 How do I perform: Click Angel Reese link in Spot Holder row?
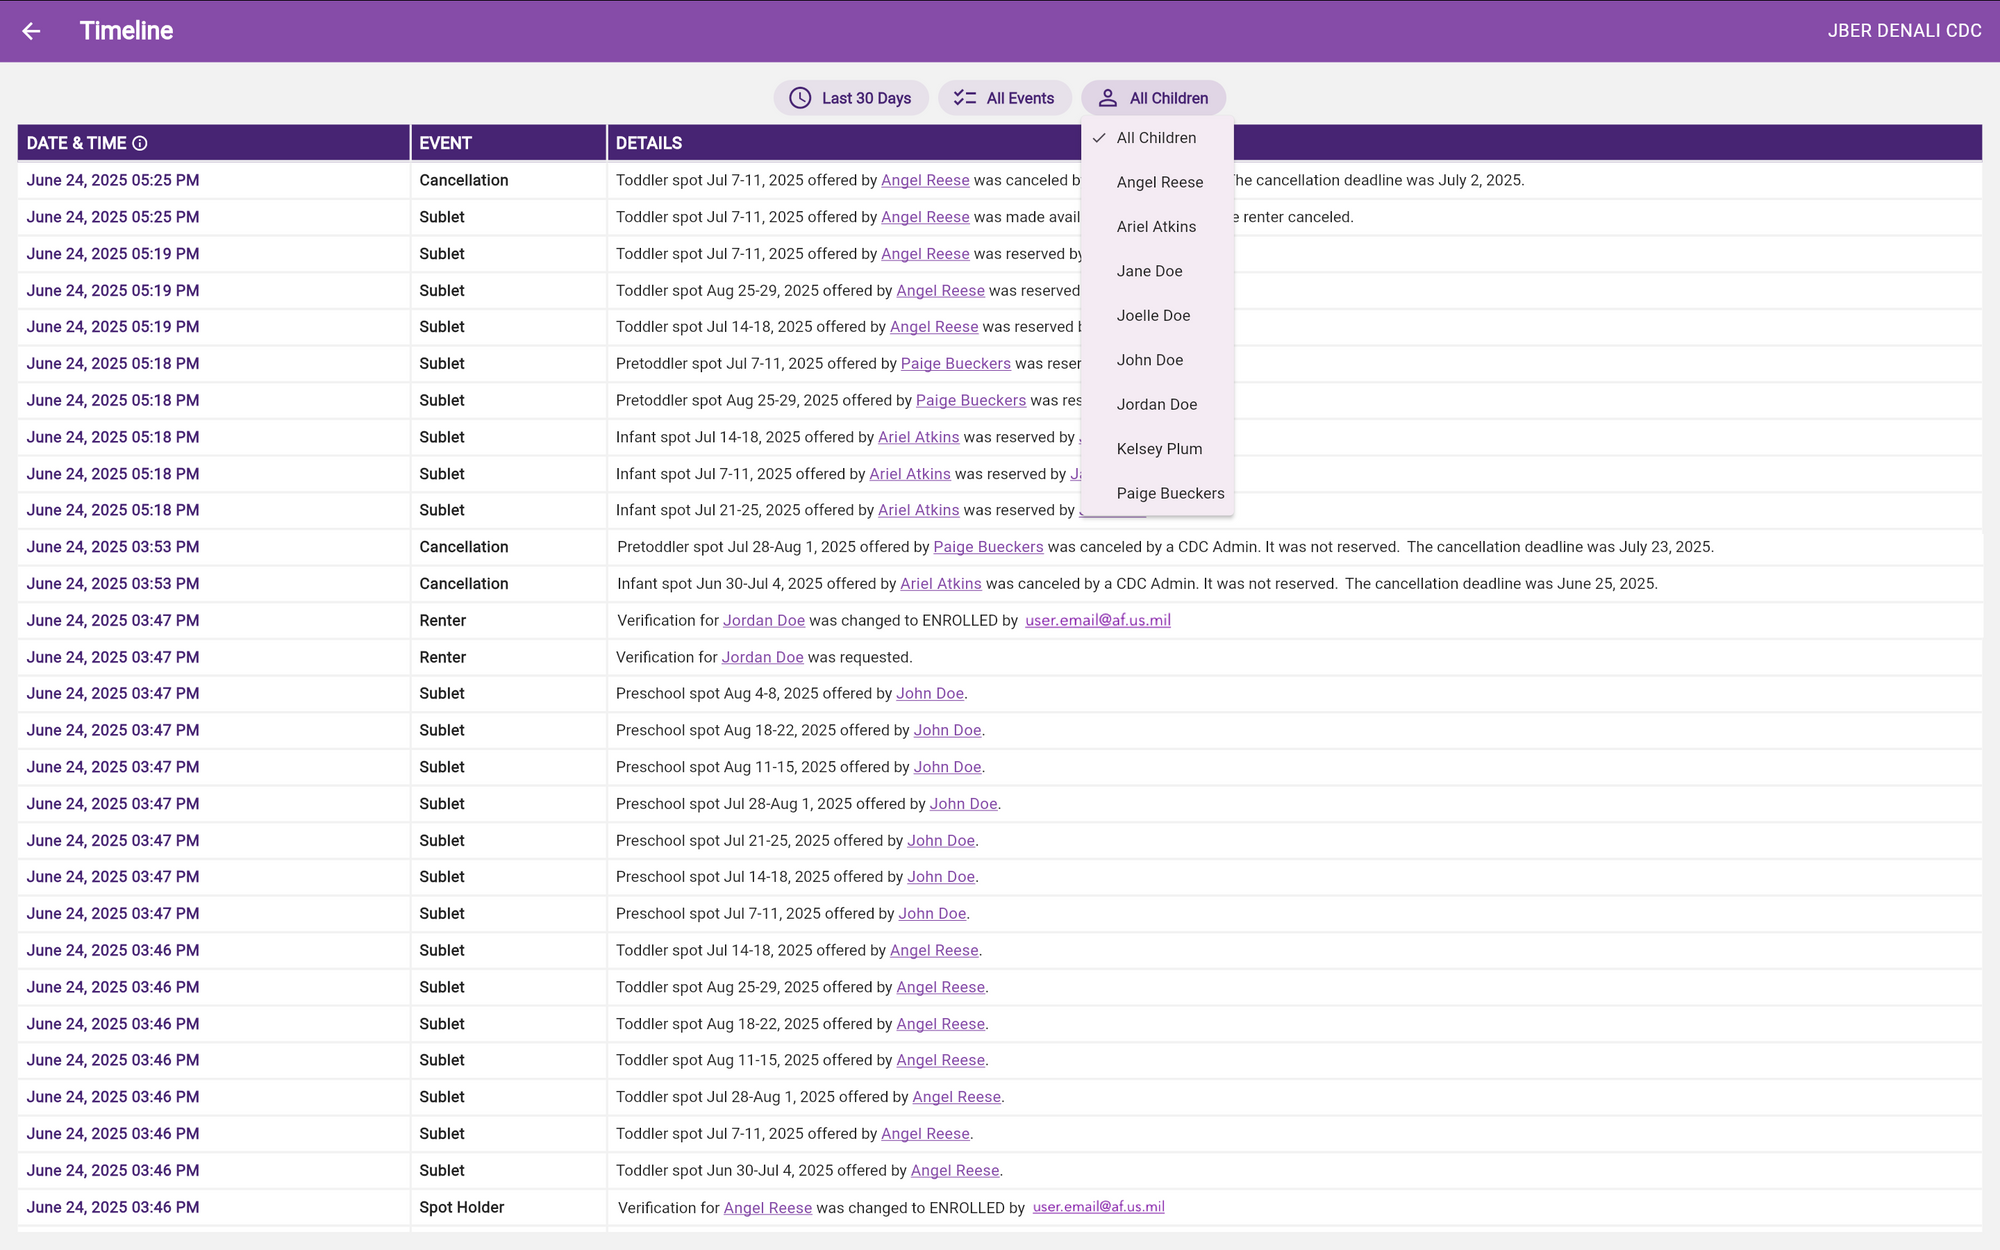(x=768, y=1208)
